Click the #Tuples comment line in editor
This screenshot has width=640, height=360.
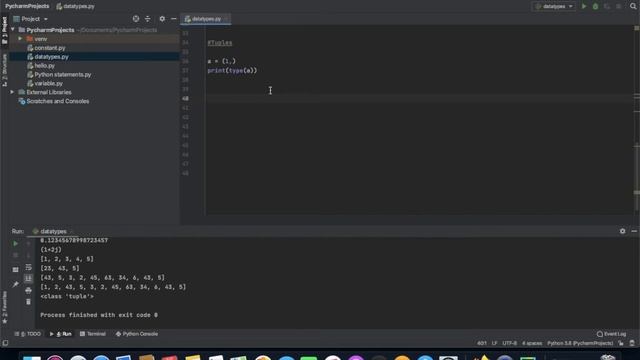click(x=220, y=43)
